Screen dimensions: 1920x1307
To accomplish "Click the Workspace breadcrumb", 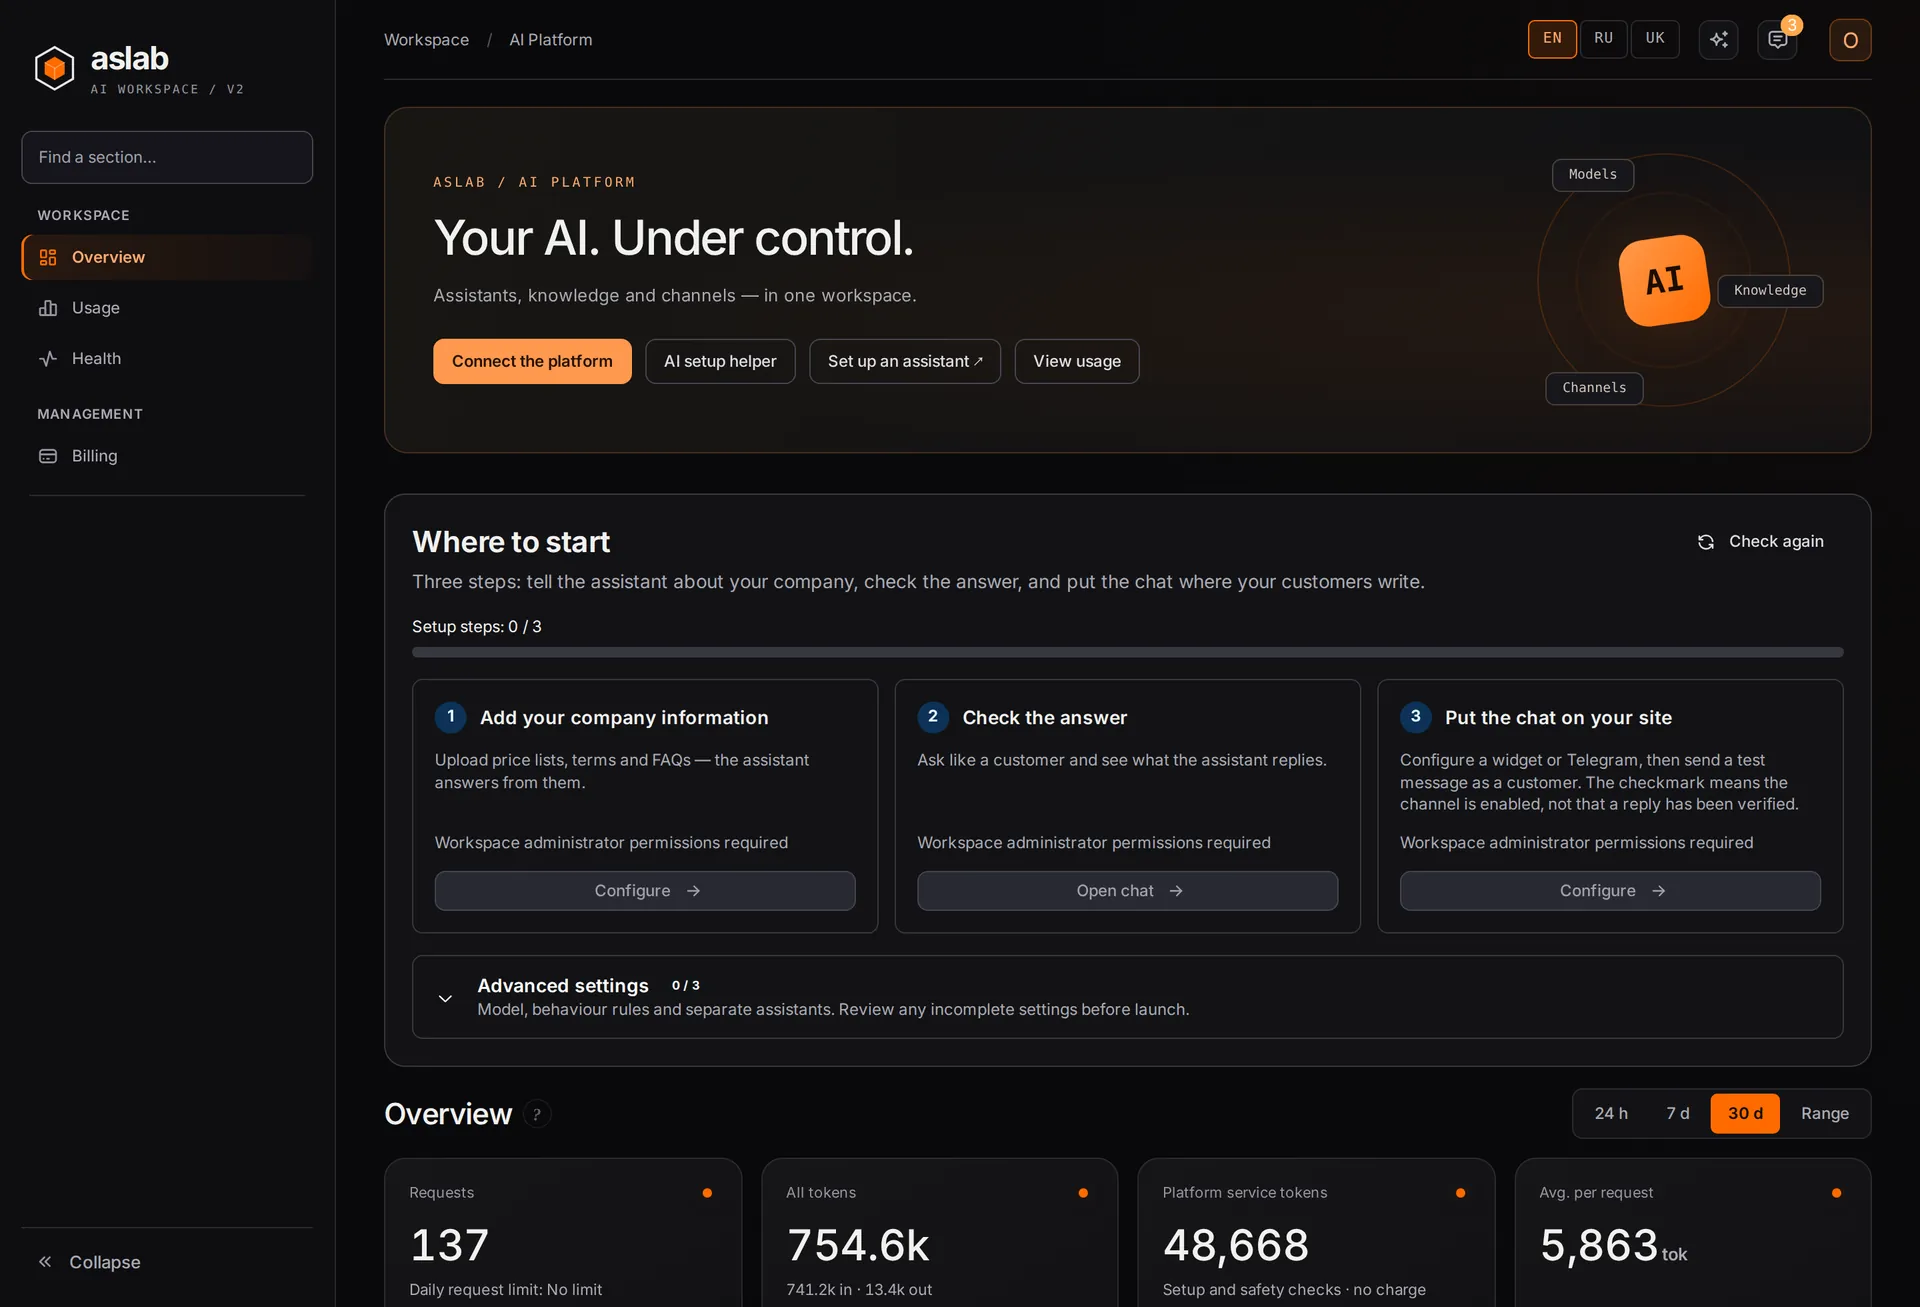I will (x=426, y=40).
